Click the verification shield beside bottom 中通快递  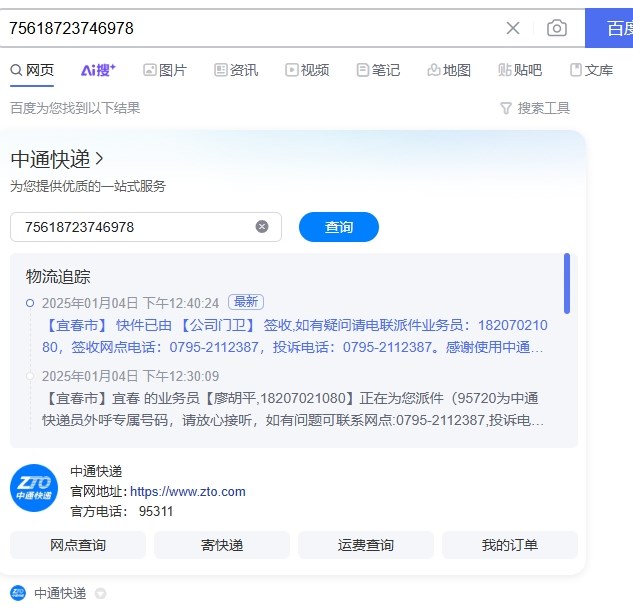(100, 593)
